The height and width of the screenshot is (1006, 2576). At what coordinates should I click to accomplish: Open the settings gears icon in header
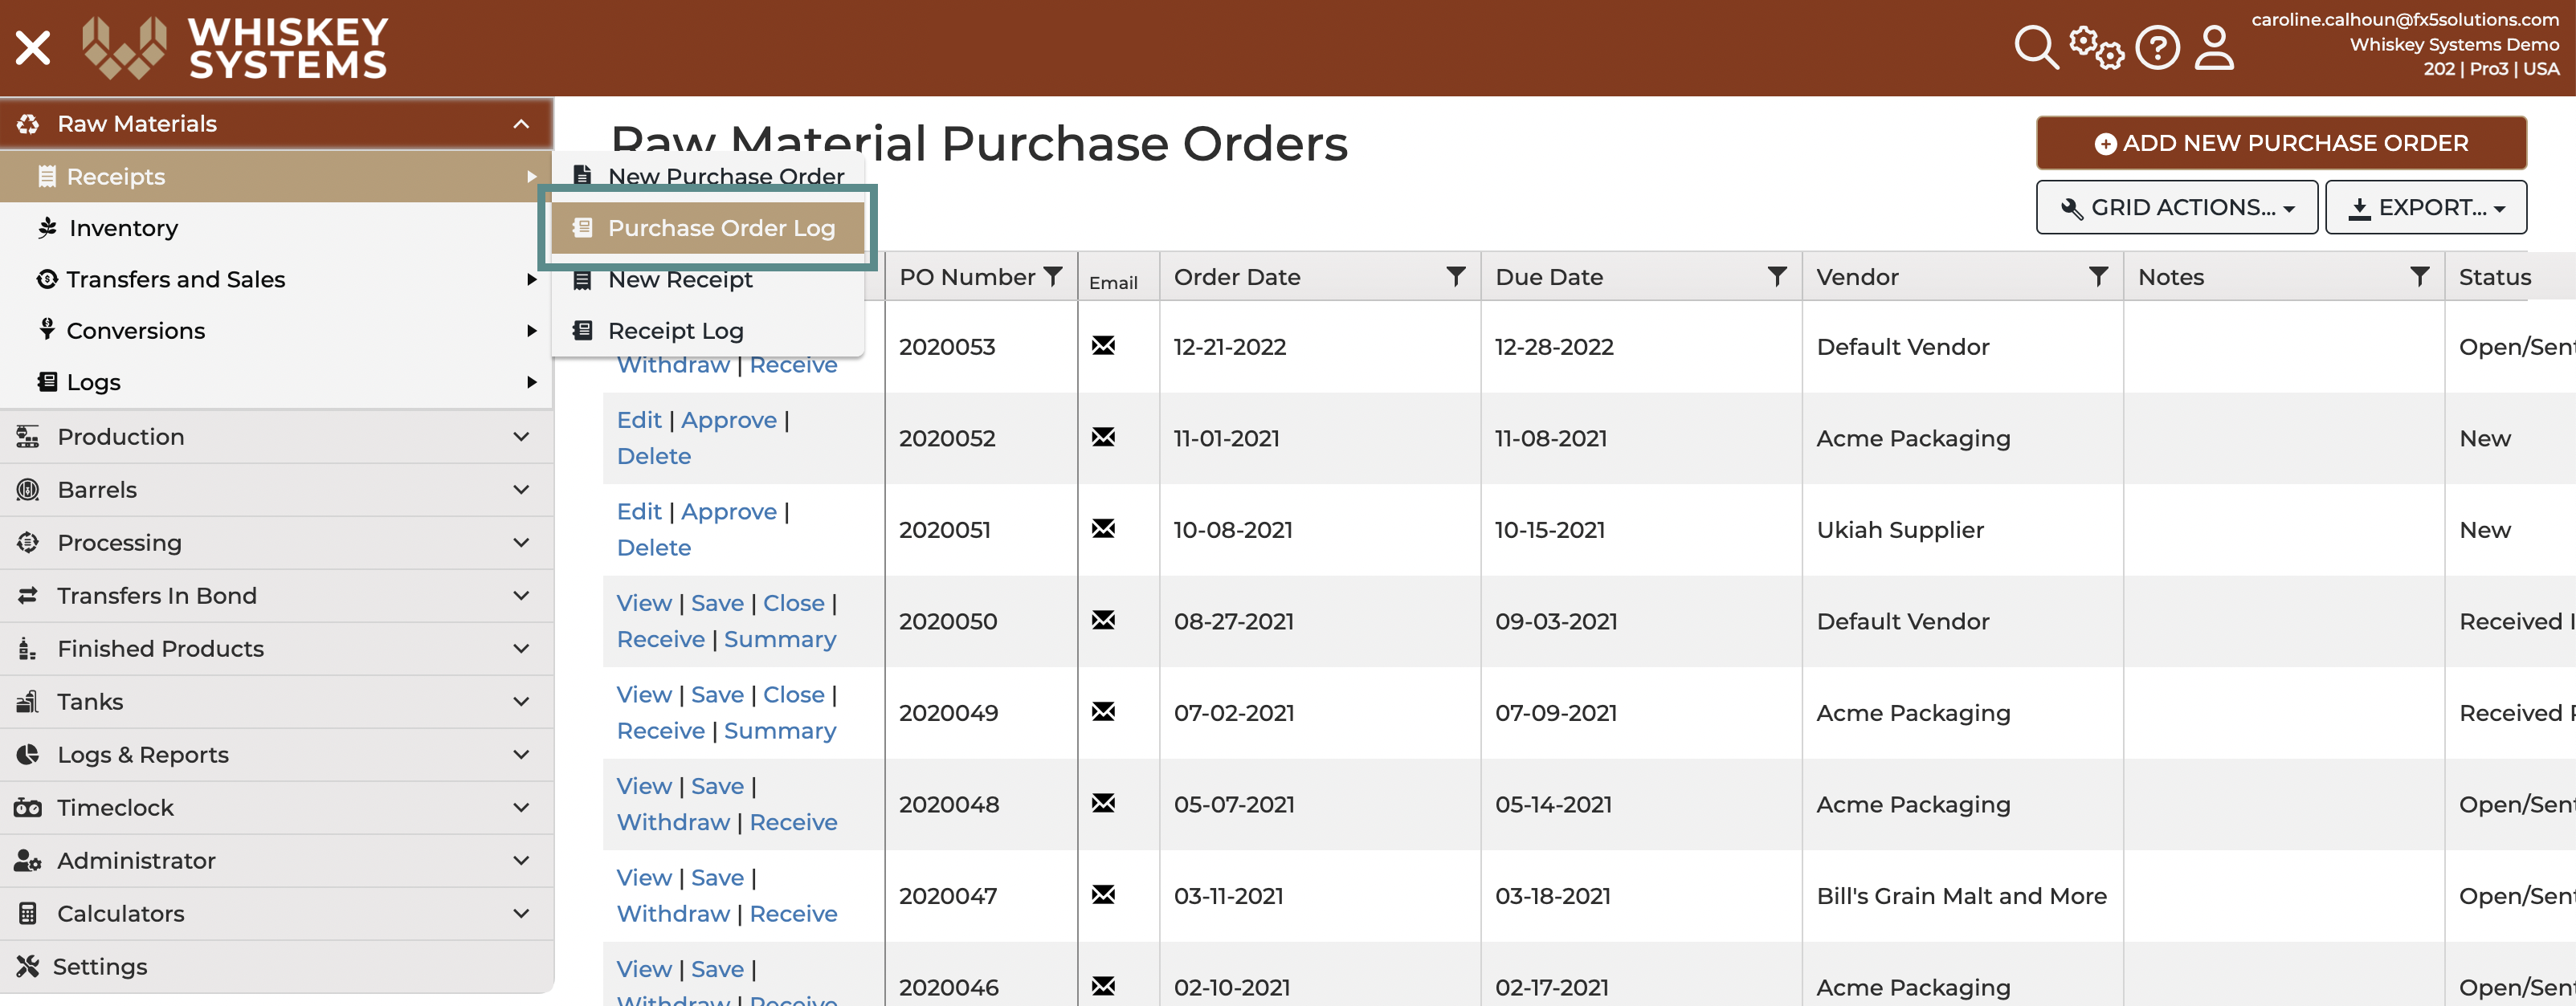pos(2096,48)
